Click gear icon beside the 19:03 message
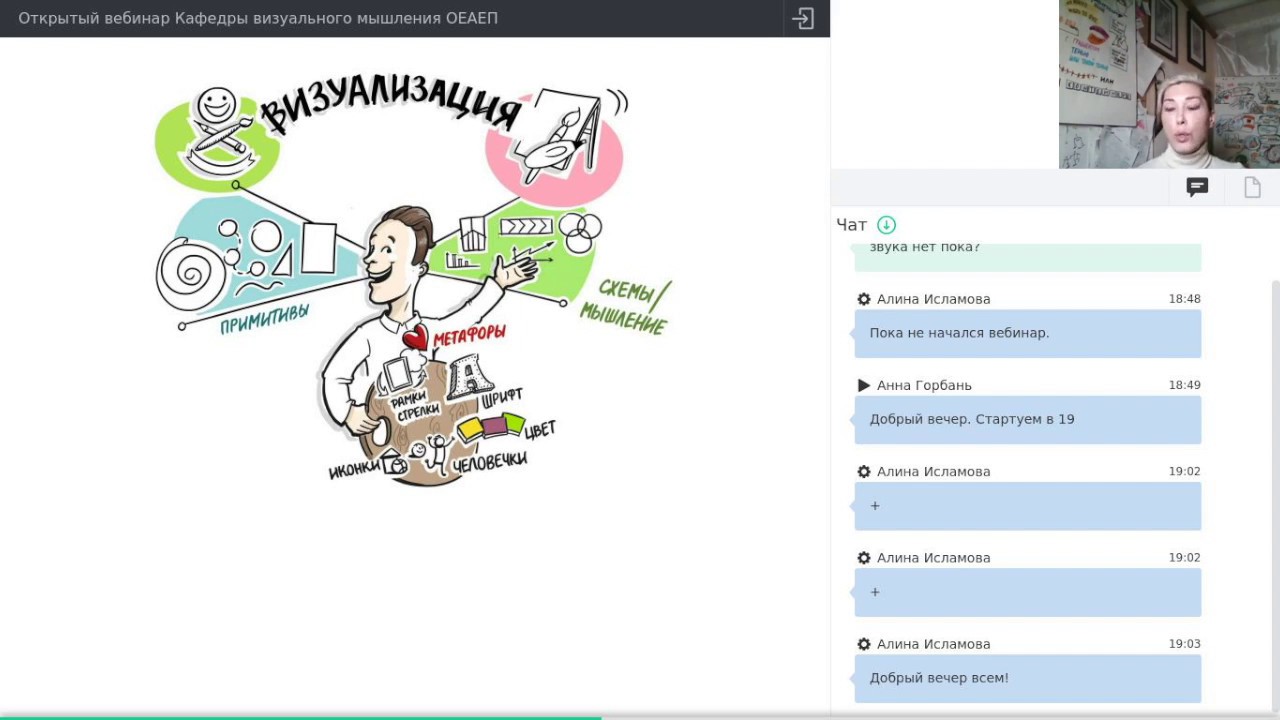 pyautogui.click(x=864, y=644)
